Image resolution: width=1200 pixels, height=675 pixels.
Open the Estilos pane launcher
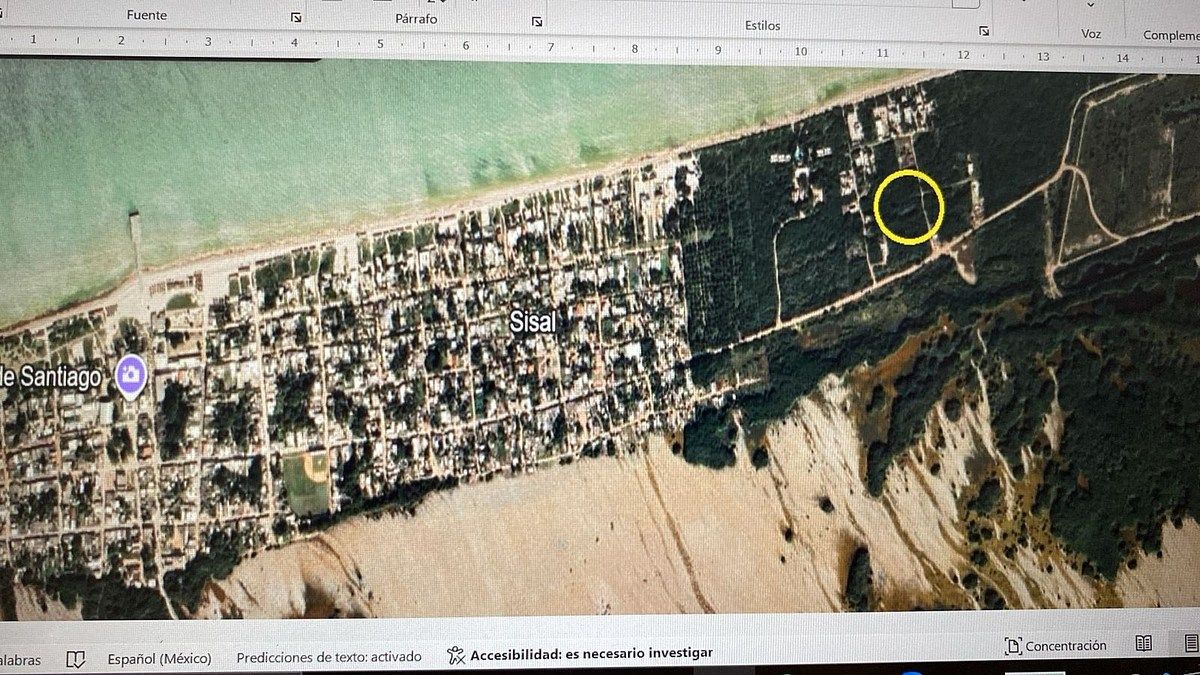coord(984,31)
